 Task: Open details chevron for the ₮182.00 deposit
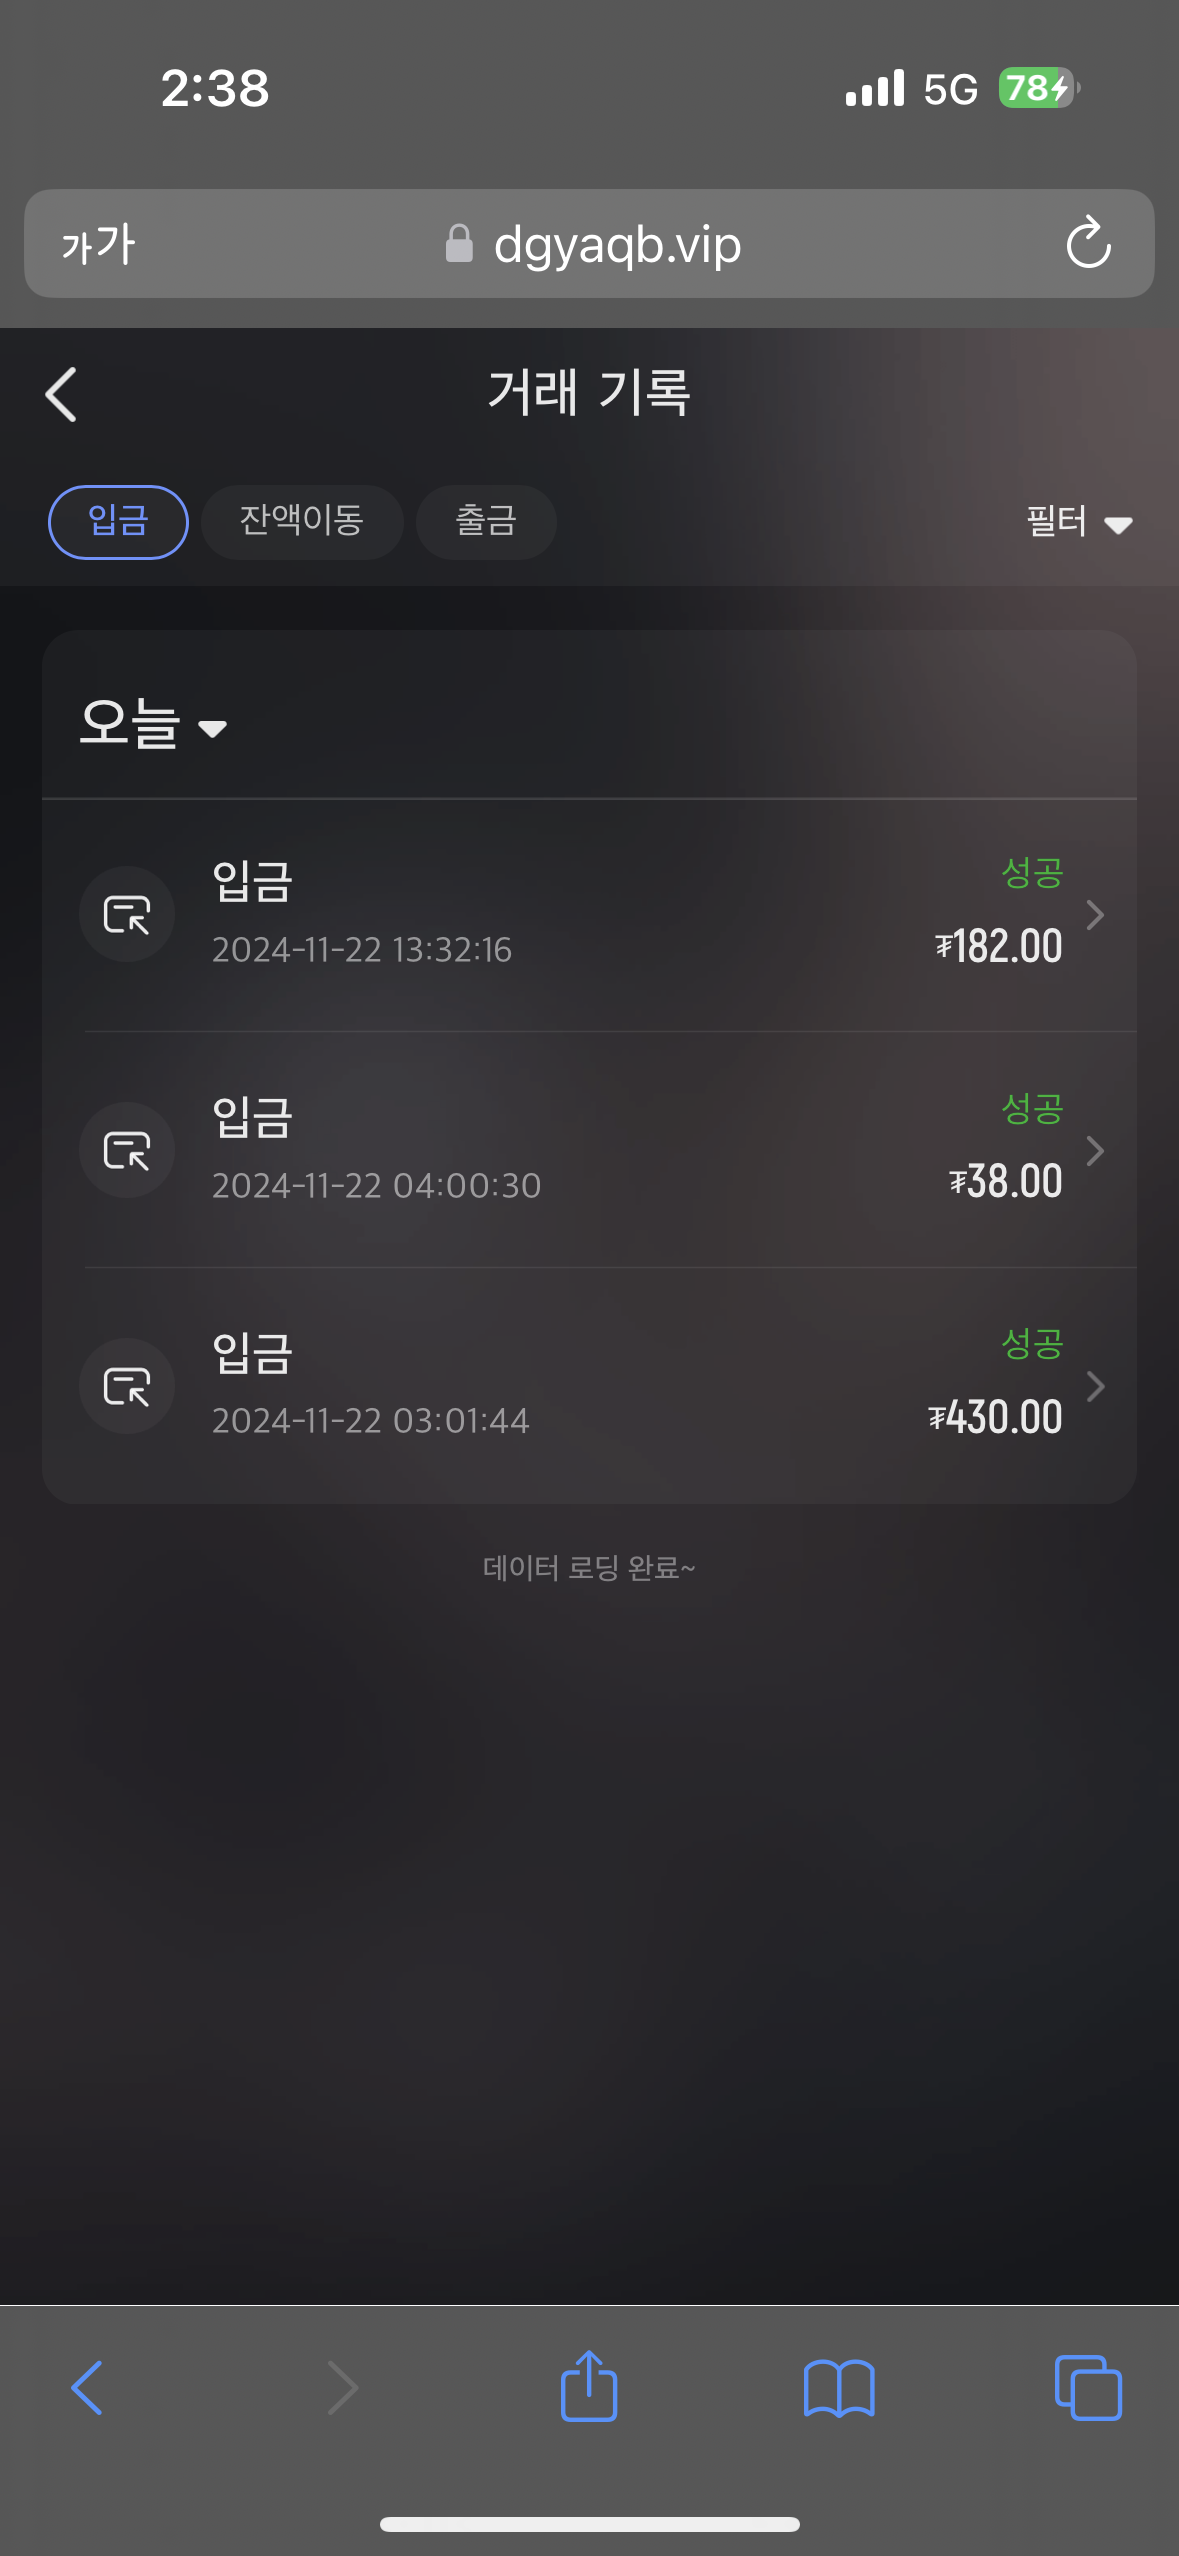click(1096, 914)
